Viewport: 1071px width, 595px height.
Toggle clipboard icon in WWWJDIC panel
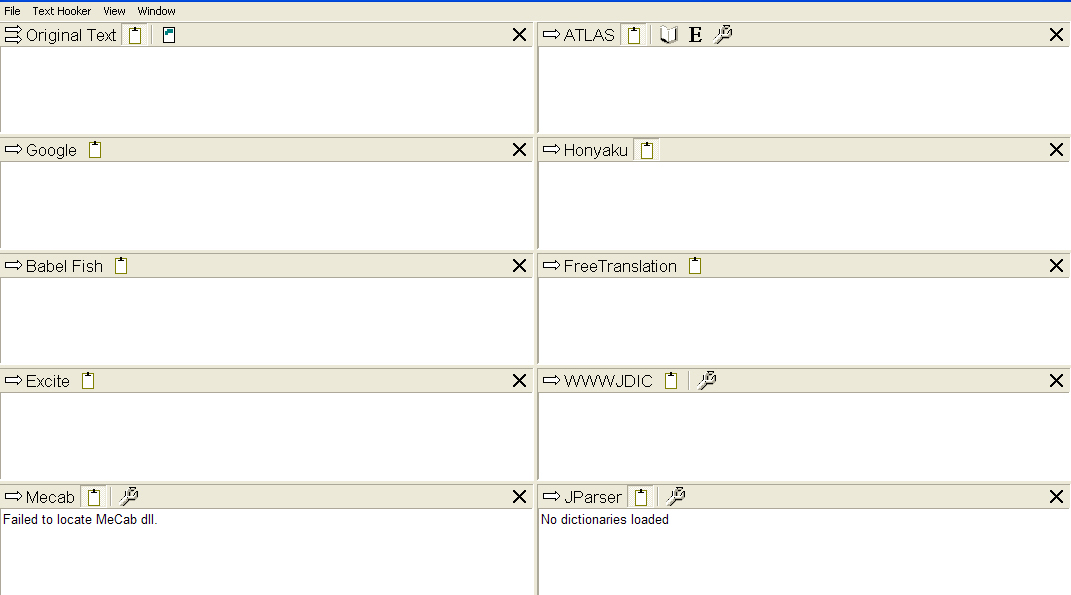pyautogui.click(x=671, y=380)
